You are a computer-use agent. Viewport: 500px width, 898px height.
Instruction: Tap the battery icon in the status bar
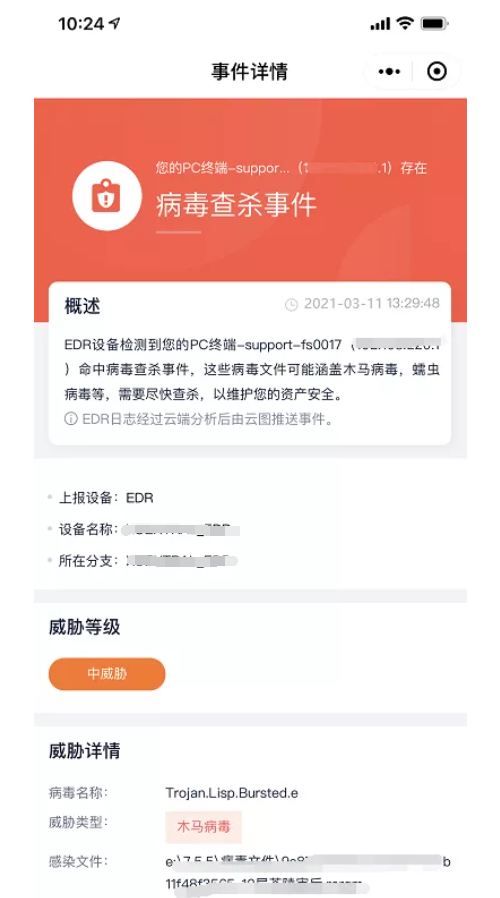pyautogui.click(x=434, y=23)
